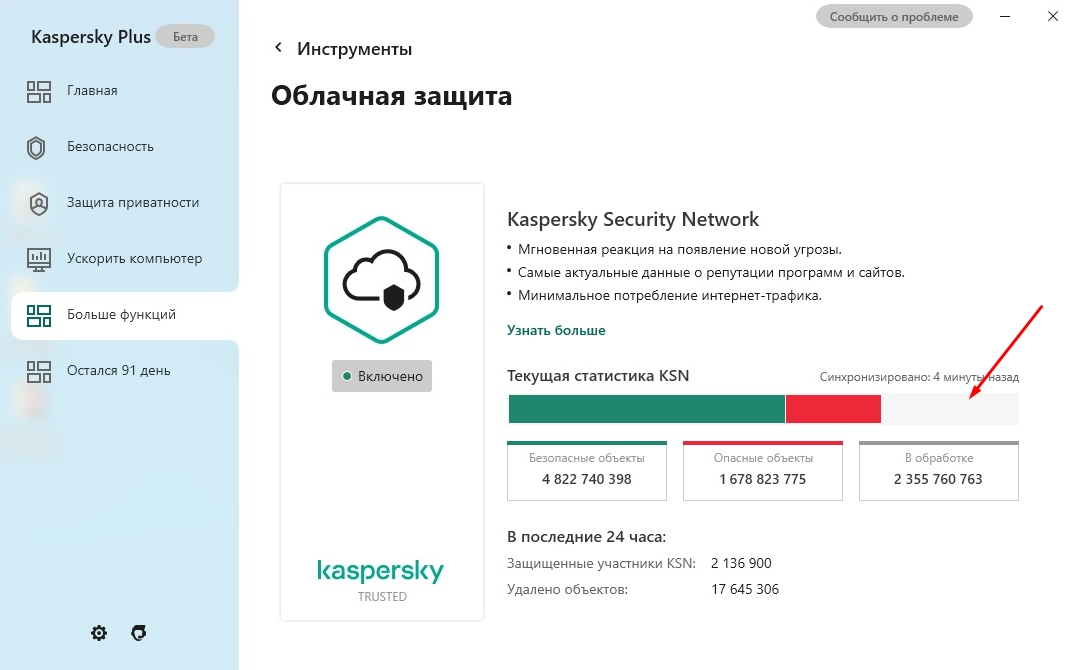
Task: Click the Больше функций grid icon
Action: tap(39, 316)
